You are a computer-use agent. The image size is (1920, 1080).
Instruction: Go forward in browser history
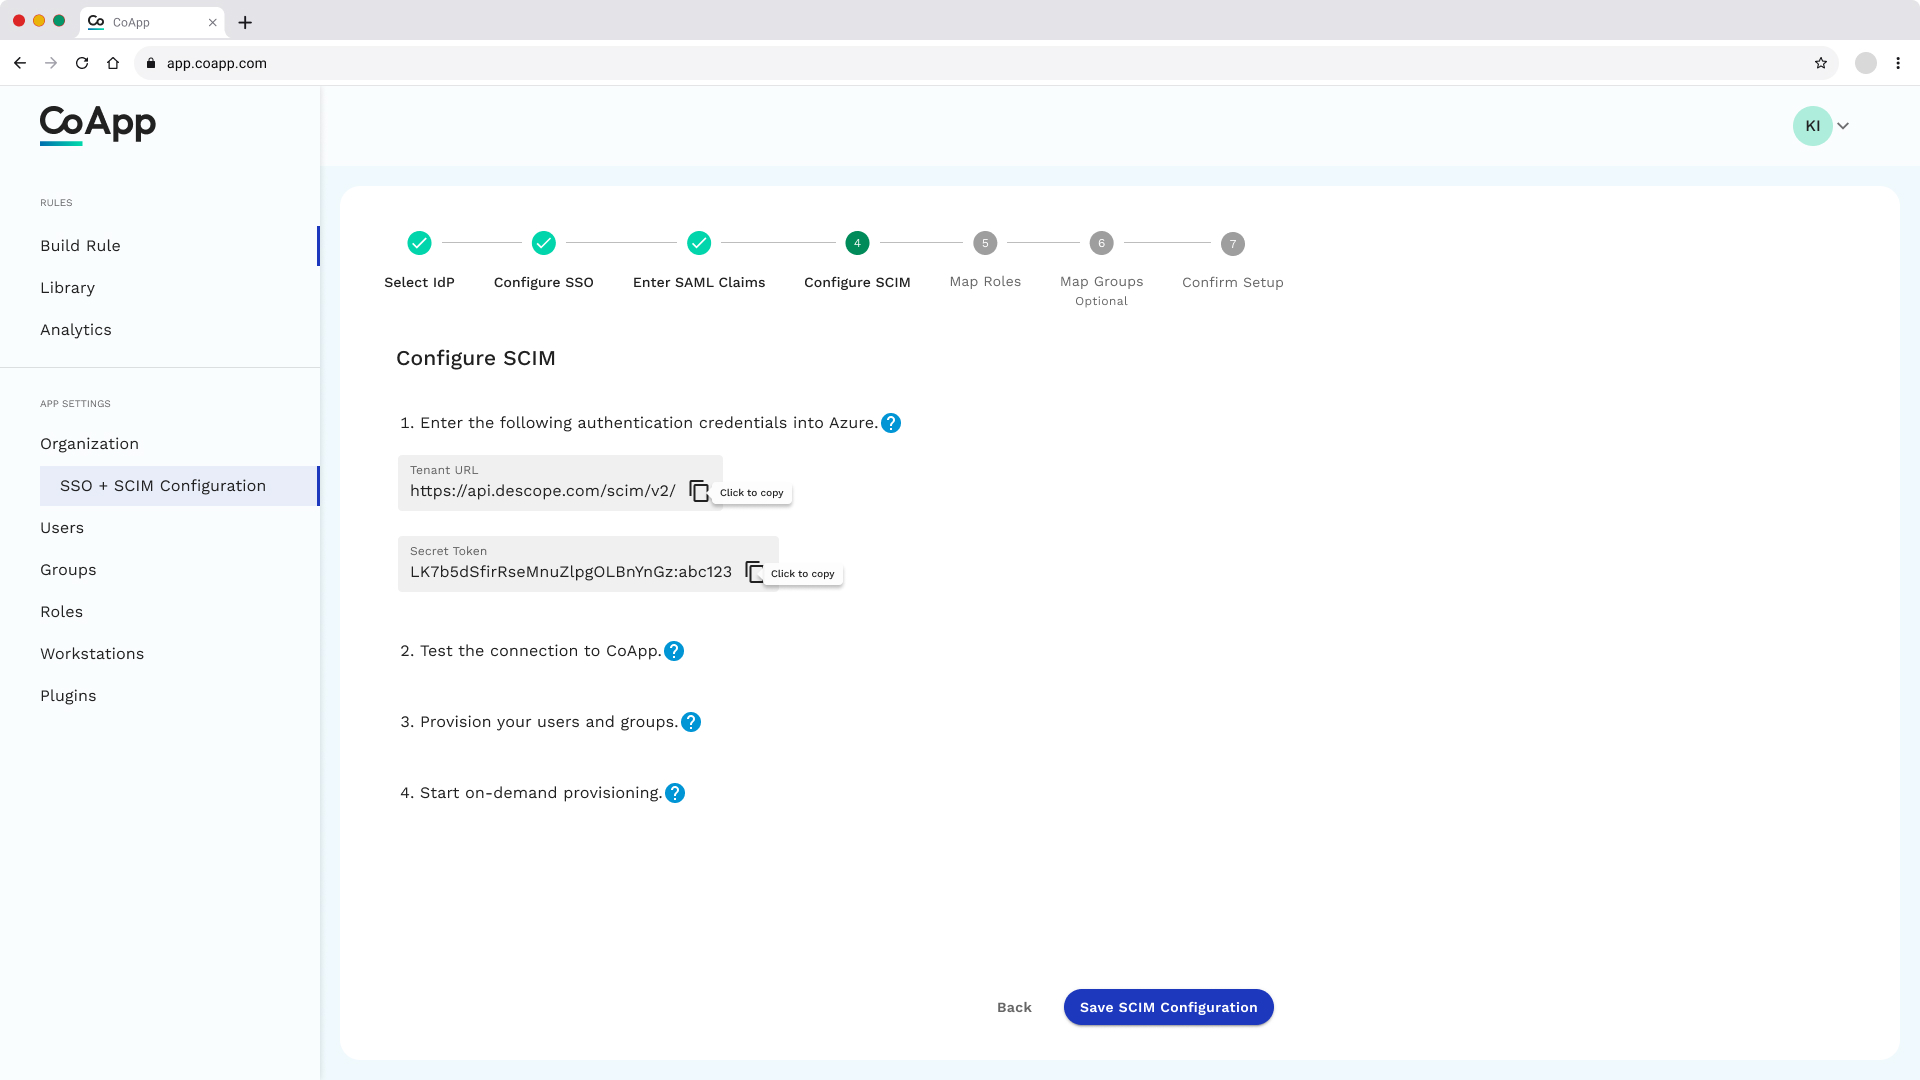point(51,63)
